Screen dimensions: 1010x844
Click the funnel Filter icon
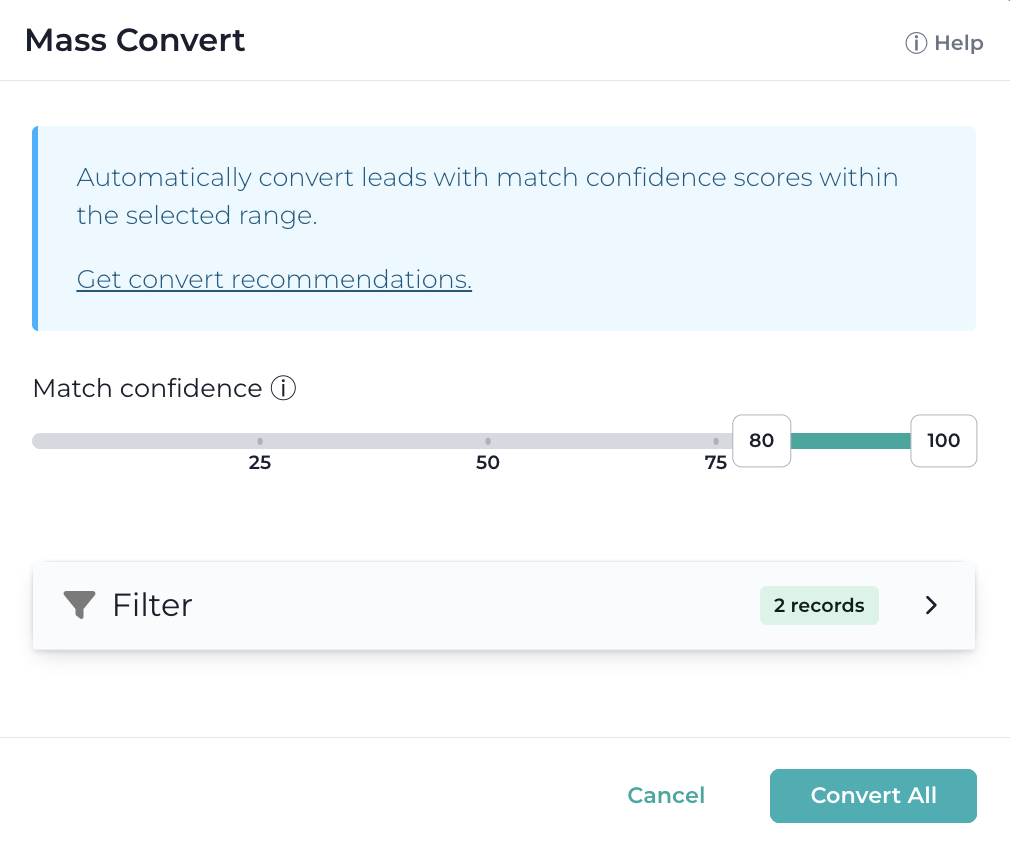click(x=79, y=605)
